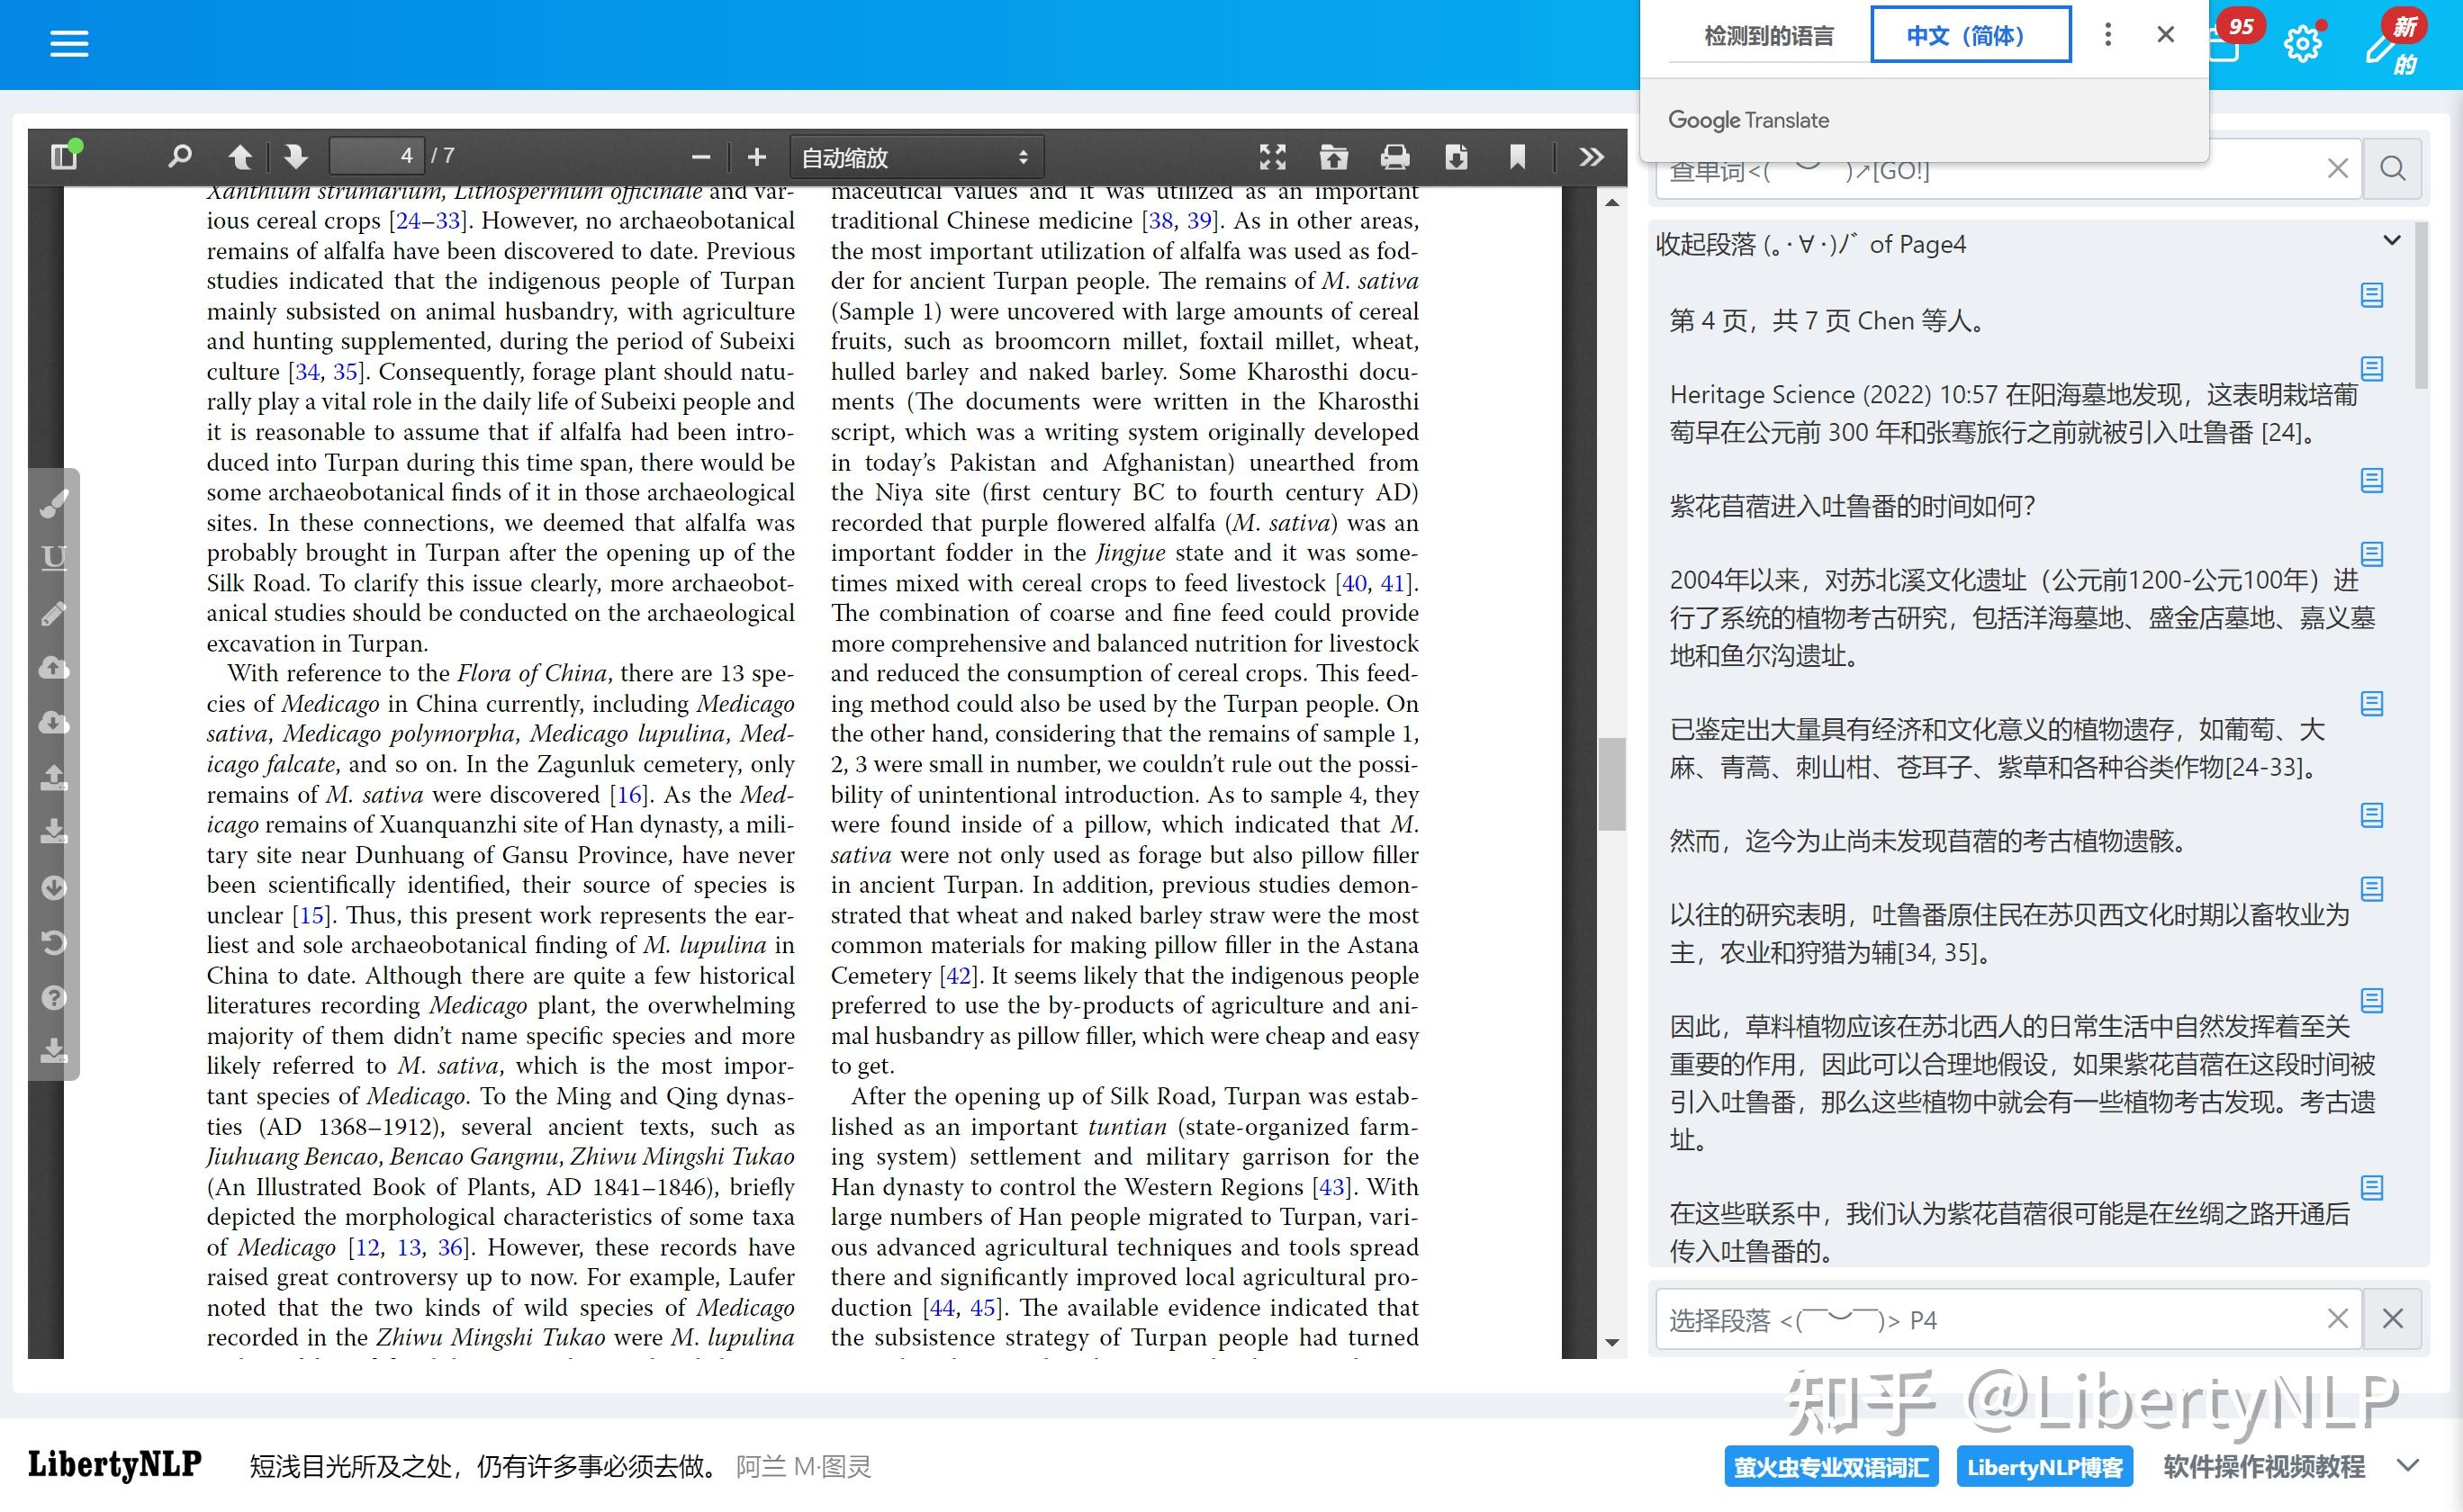Close the Google Translate popup

pos(2166,35)
